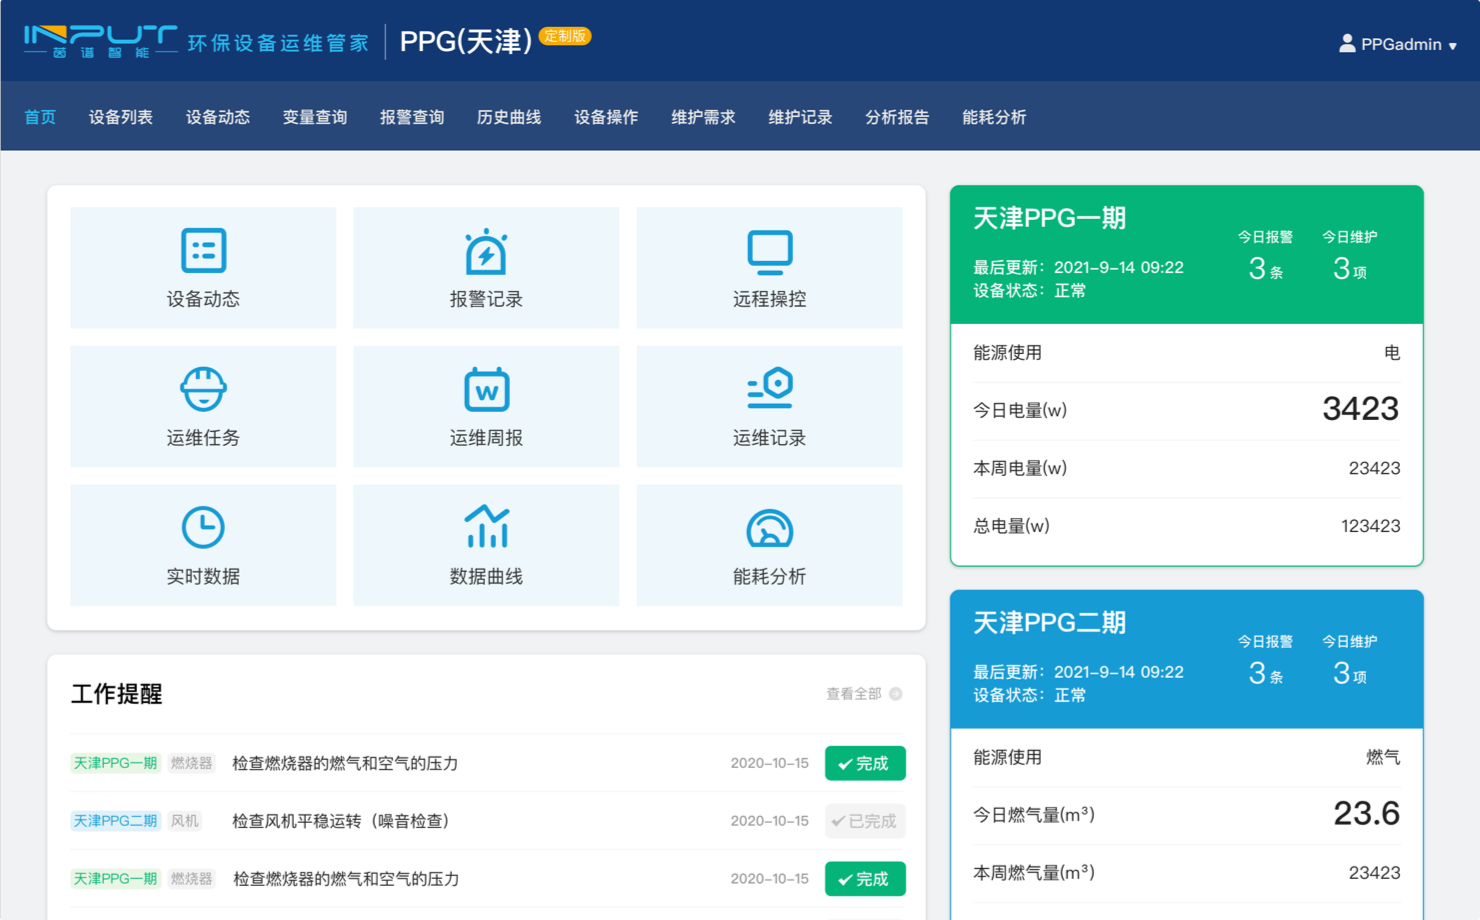The height and width of the screenshot is (920, 1480).
Task: Click 完成 on the first 燃烧器 task
Action: coord(865,763)
